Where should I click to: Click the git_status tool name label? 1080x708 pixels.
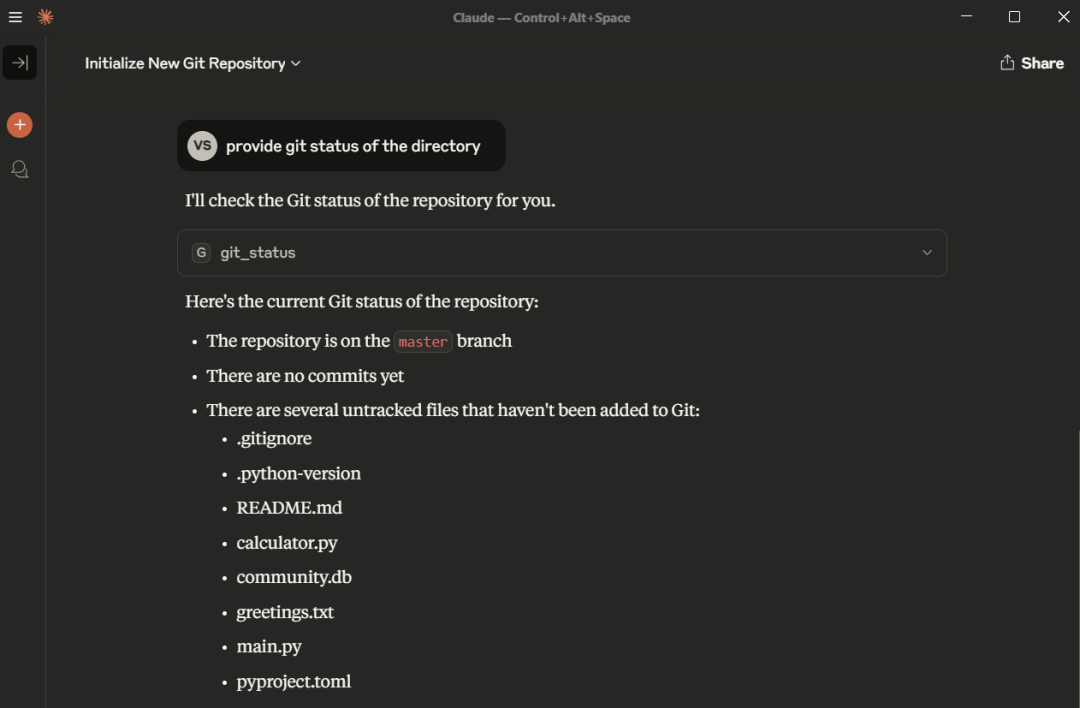(258, 253)
